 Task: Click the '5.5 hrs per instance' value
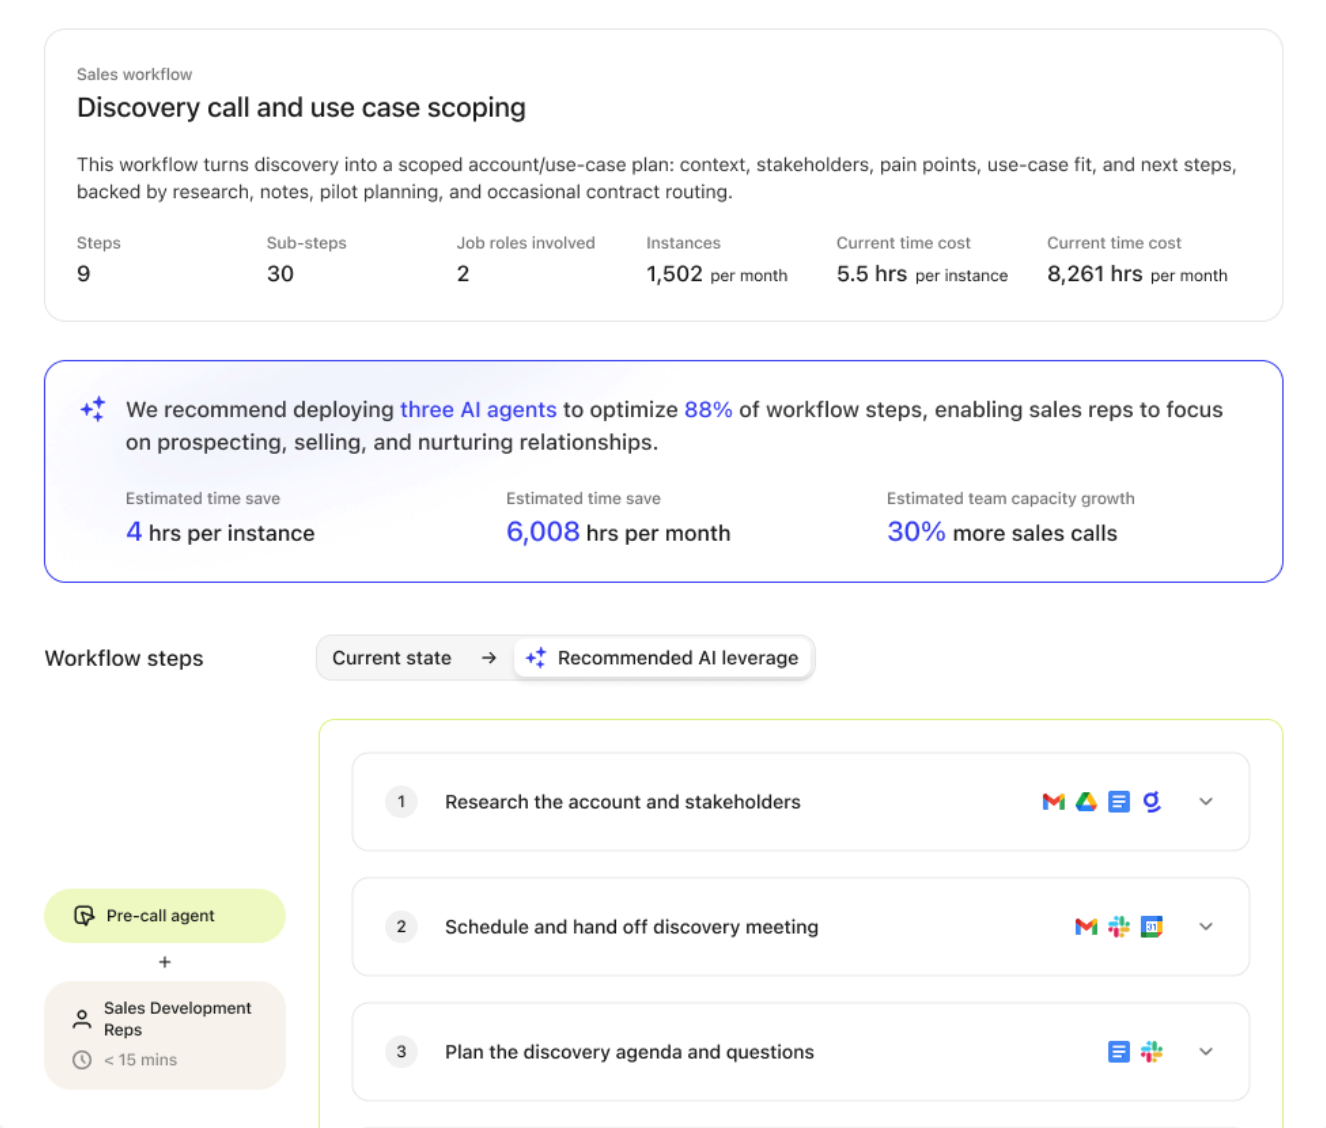coord(922,274)
